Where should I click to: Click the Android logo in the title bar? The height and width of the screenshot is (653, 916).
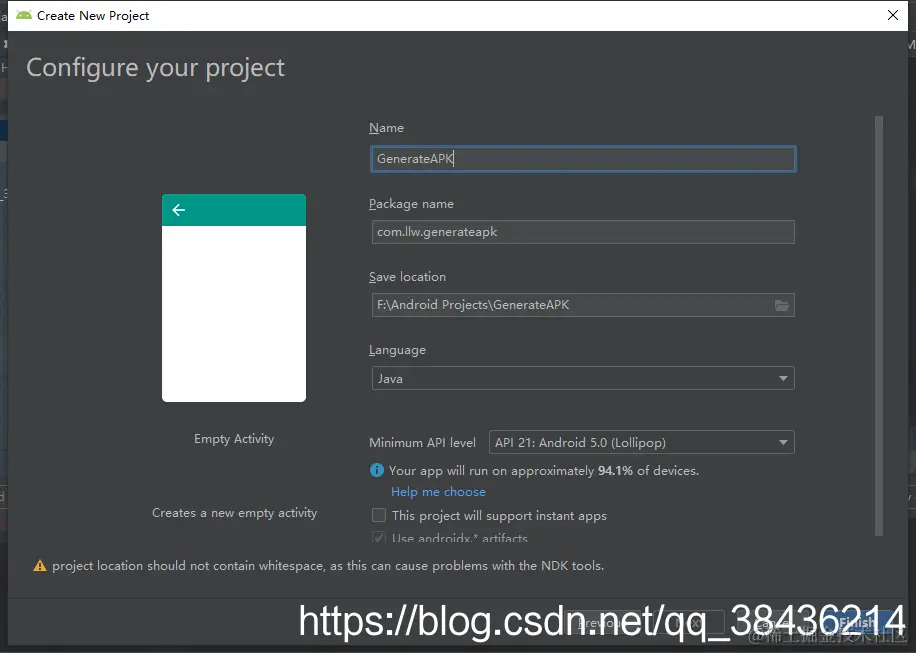click(24, 15)
